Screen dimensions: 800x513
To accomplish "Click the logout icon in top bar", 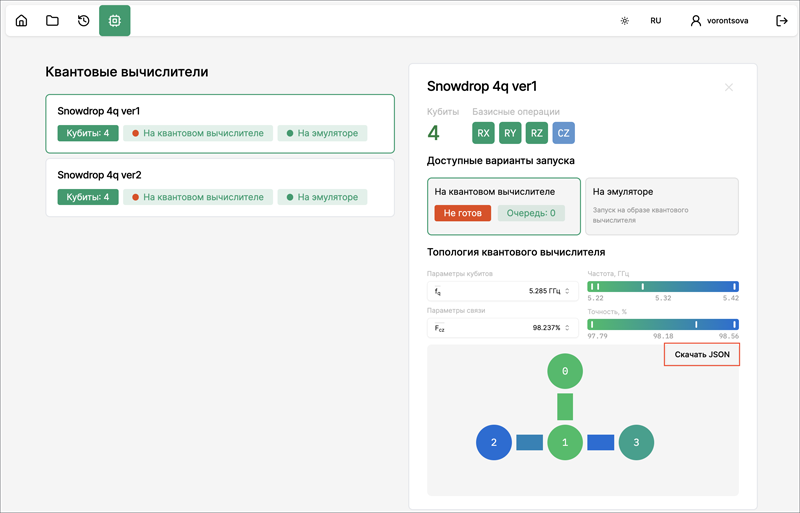I will (781, 21).
